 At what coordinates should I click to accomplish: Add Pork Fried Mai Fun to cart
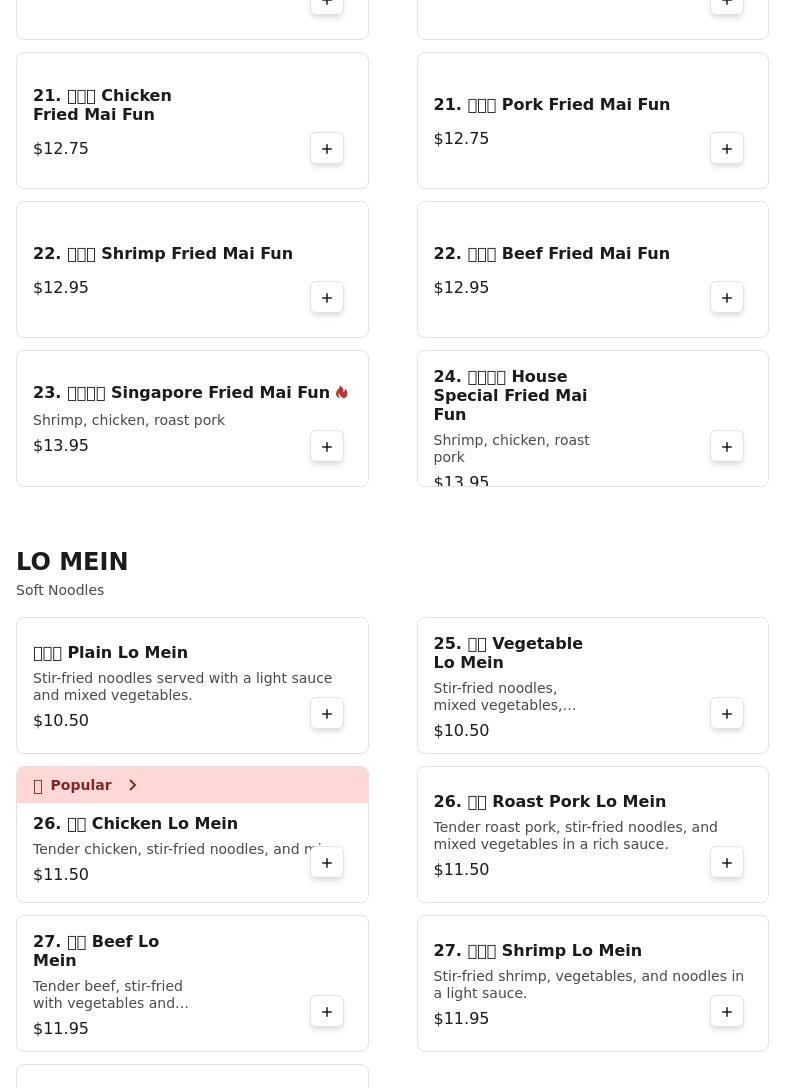727,148
